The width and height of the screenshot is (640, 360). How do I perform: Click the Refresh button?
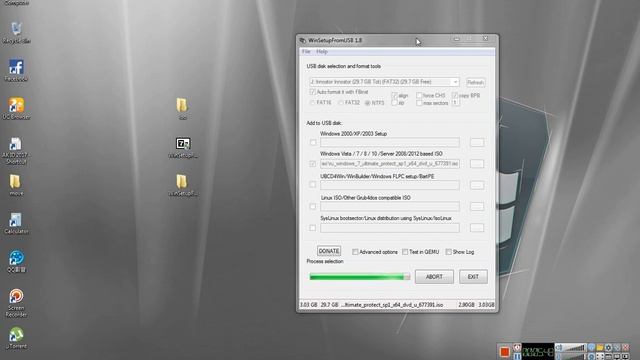pyautogui.click(x=476, y=82)
